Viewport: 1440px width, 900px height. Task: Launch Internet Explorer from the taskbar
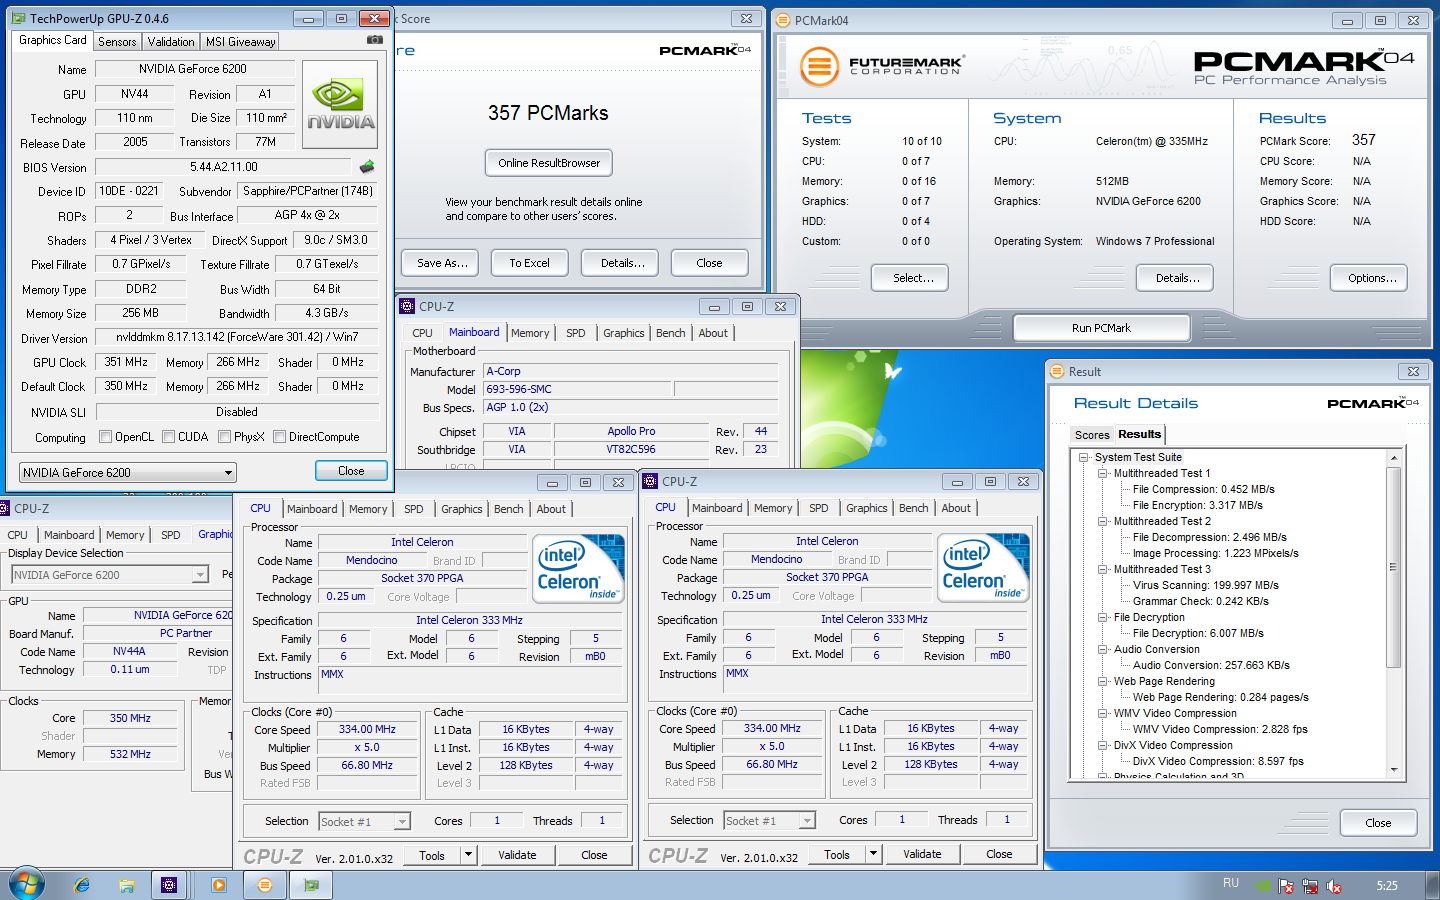[81, 885]
